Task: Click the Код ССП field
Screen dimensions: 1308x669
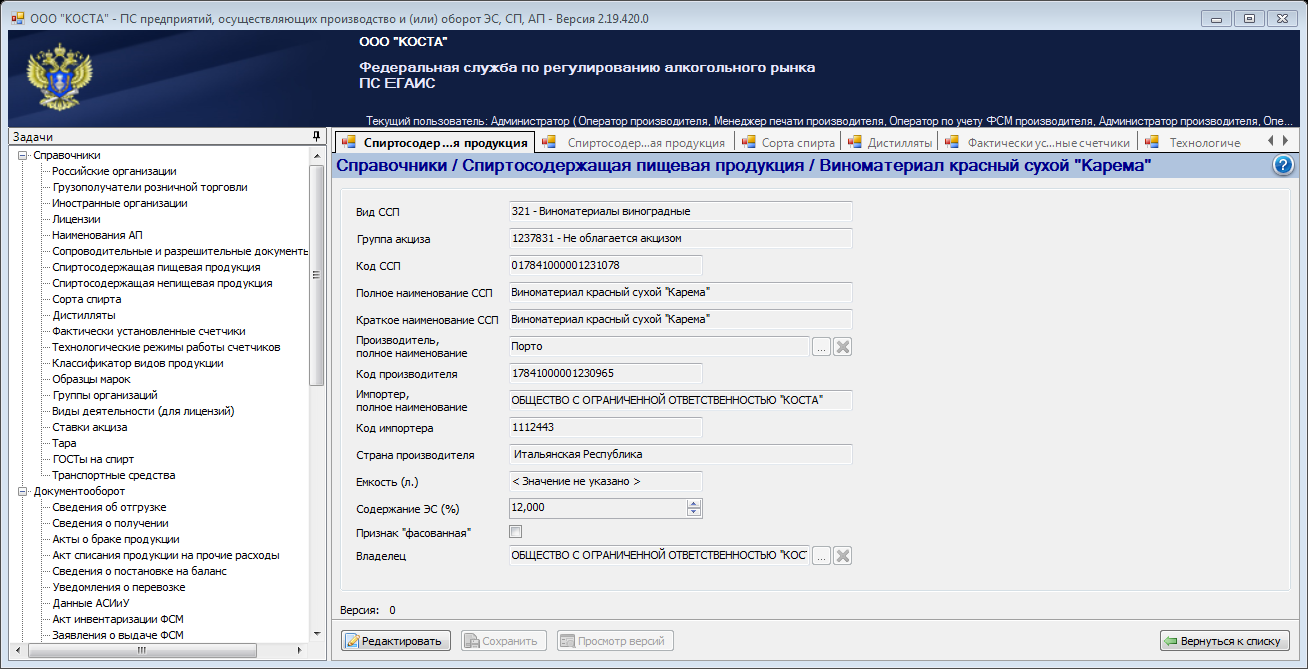Action: [605, 265]
